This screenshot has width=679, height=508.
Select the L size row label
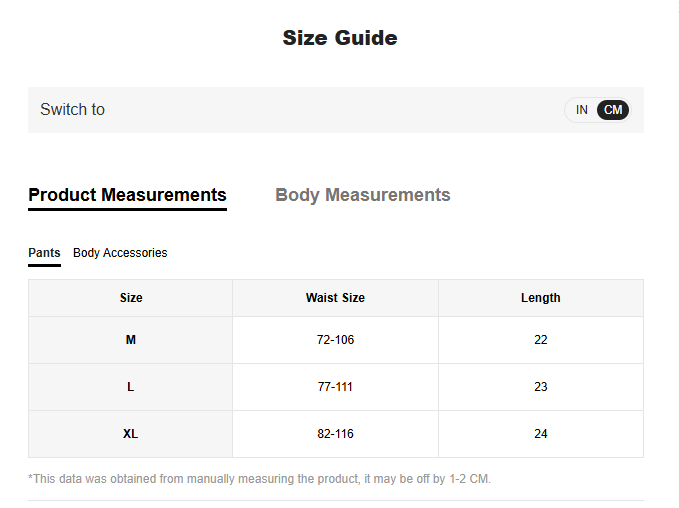pos(131,387)
